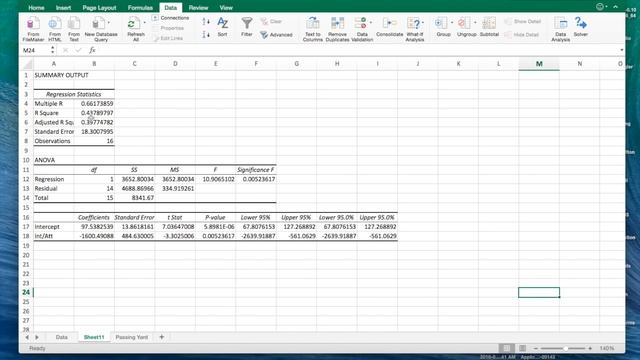
Task: Expand Data Validation dropdown arrow
Action: pos(371,23)
